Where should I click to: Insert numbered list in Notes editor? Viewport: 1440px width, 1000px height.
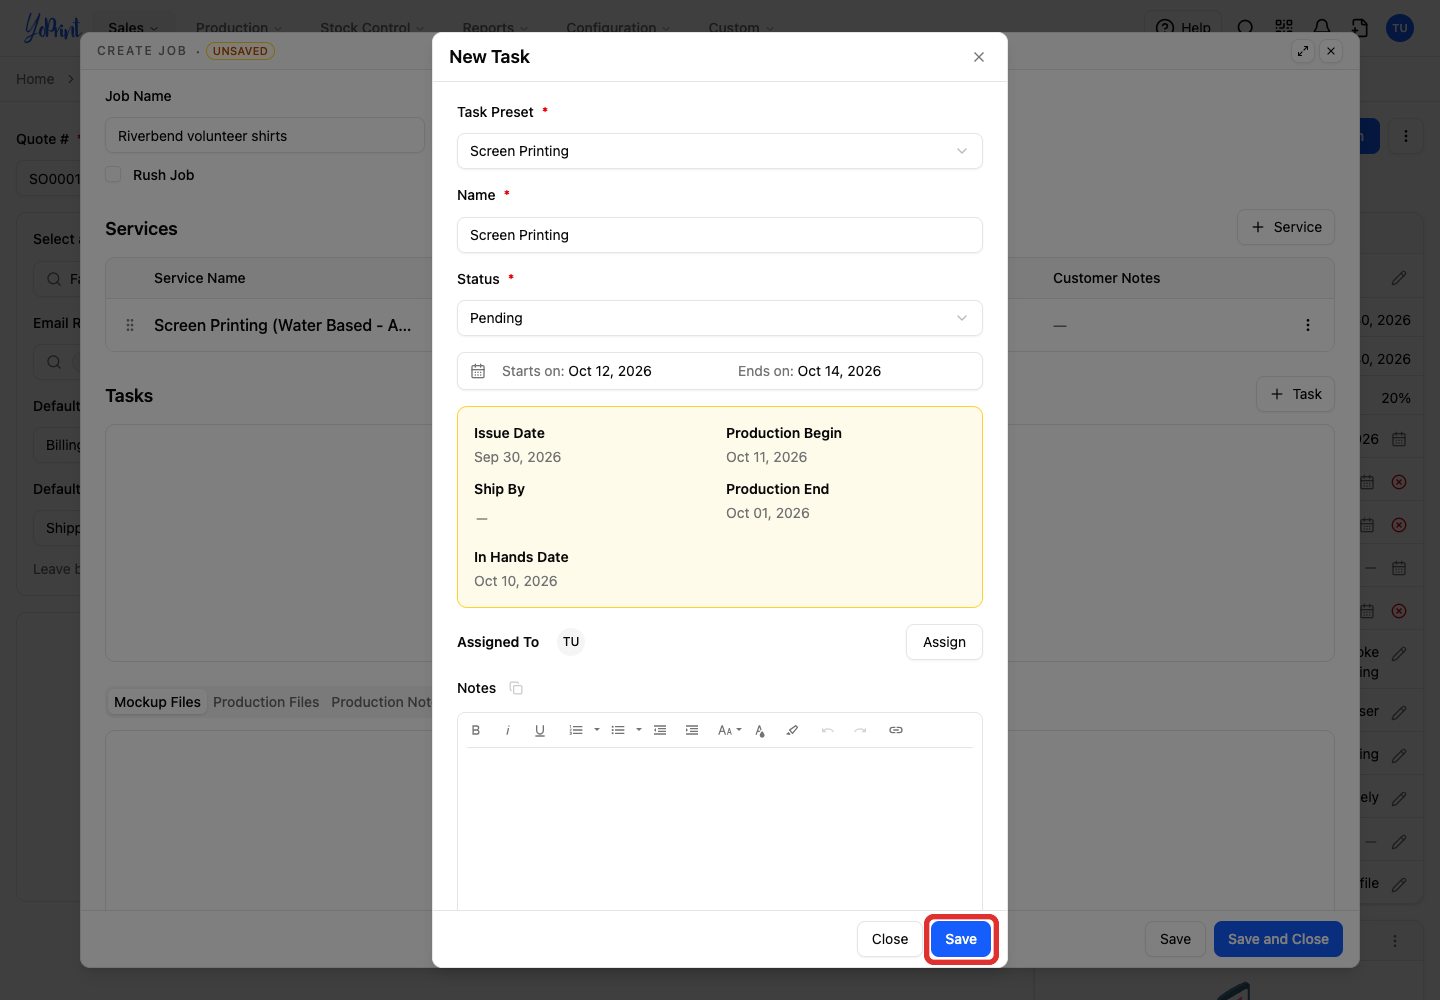(576, 730)
